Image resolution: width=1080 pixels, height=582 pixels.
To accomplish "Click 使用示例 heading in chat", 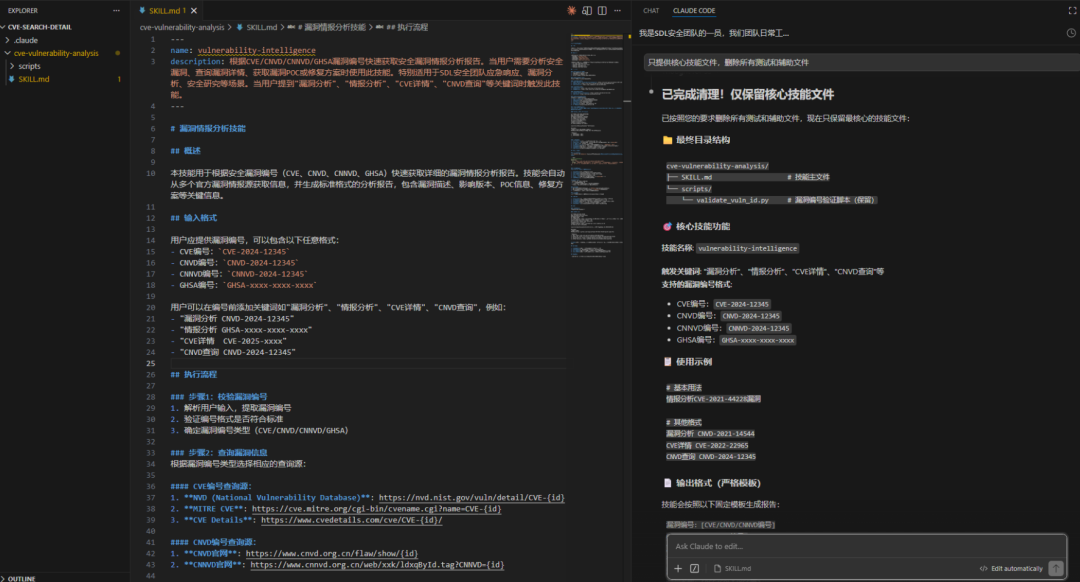I will click(694, 361).
